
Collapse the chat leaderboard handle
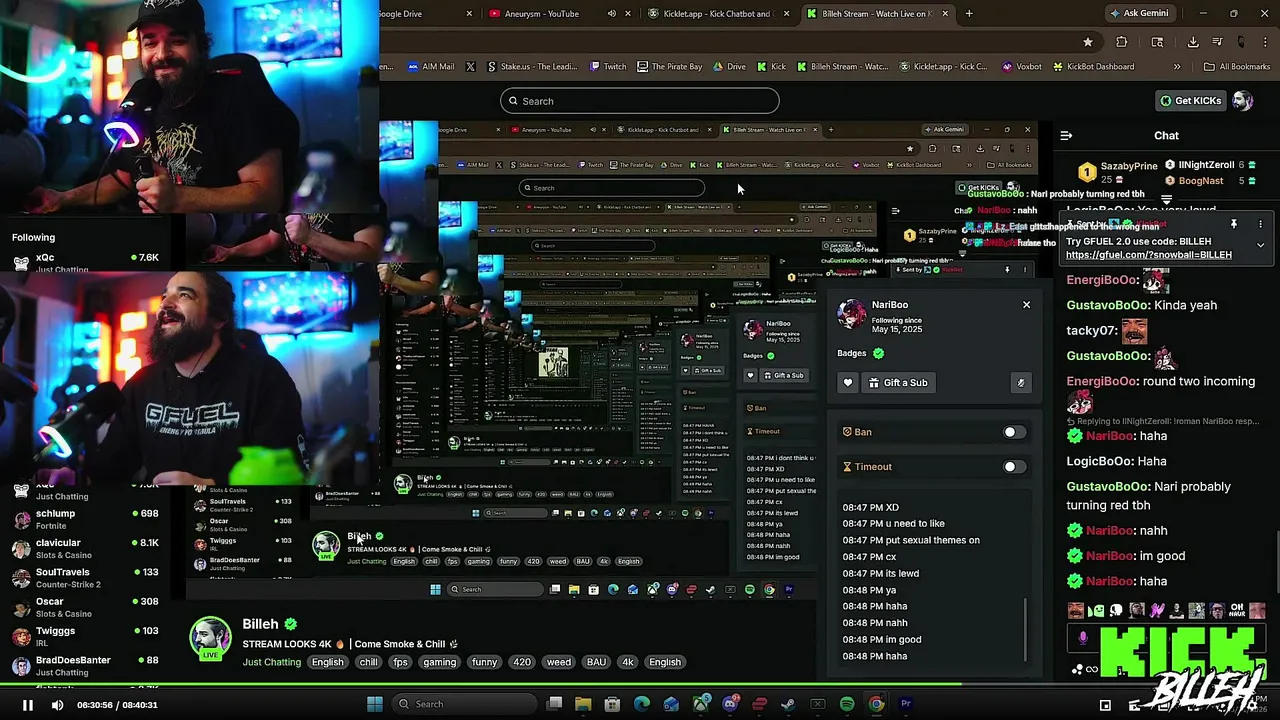tap(1166, 200)
